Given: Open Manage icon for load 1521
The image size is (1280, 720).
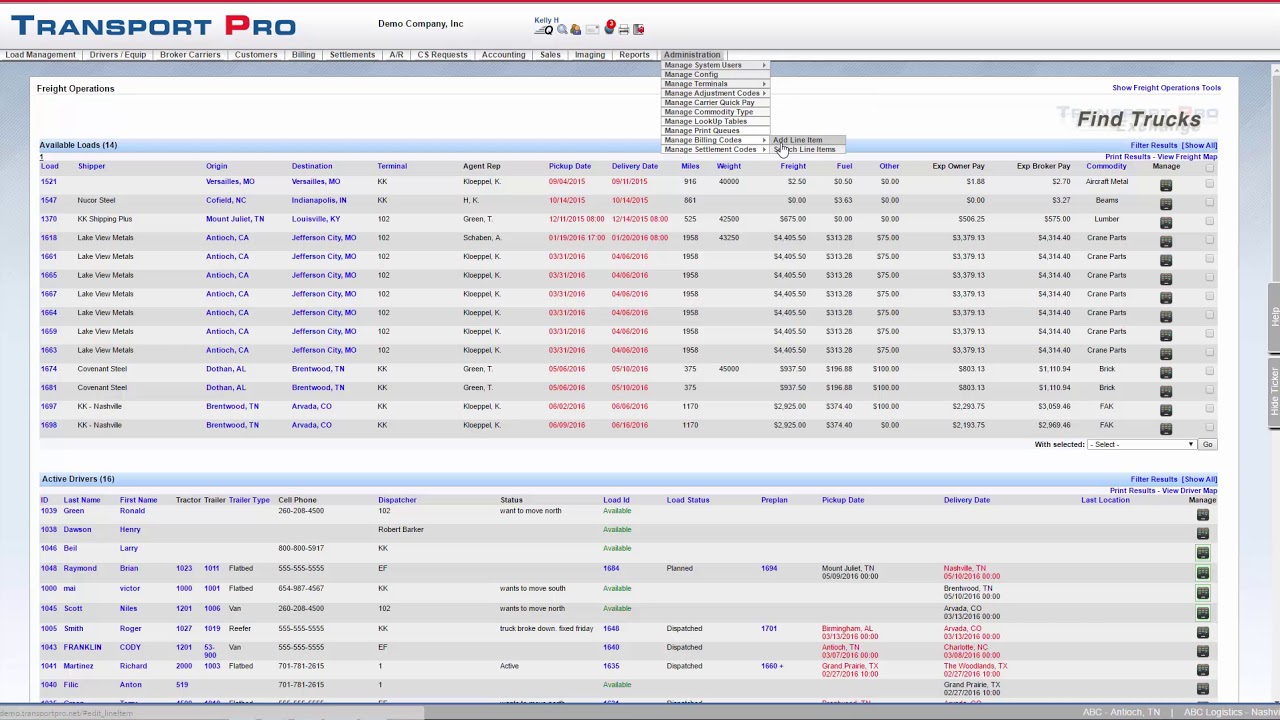Looking at the screenshot, I should point(1166,185).
